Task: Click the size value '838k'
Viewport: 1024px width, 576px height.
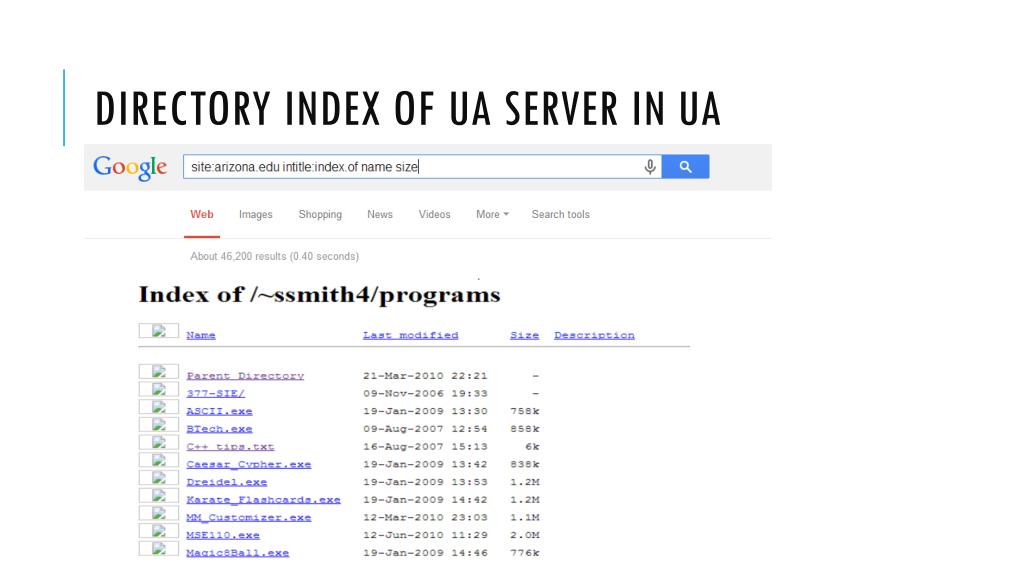Action: 524,464
